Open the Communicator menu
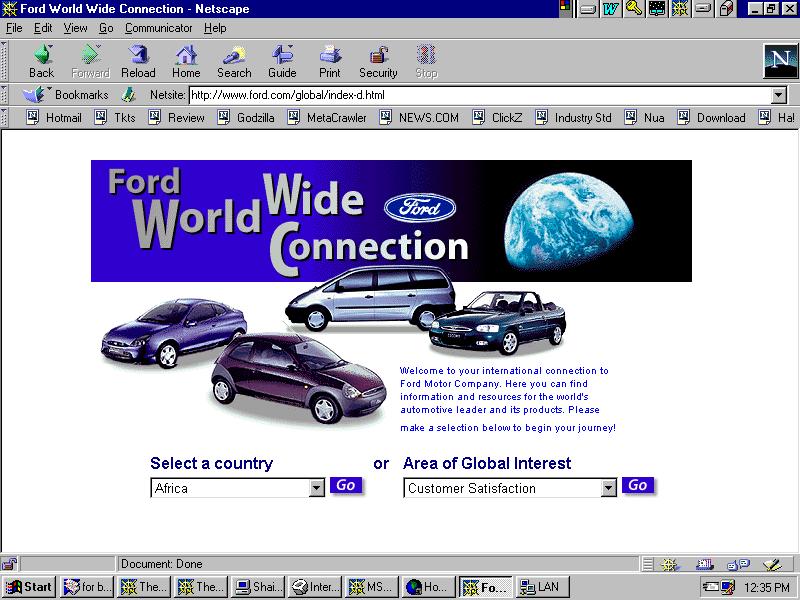The width and height of the screenshot is (800, 600). (x=159, y=28)
